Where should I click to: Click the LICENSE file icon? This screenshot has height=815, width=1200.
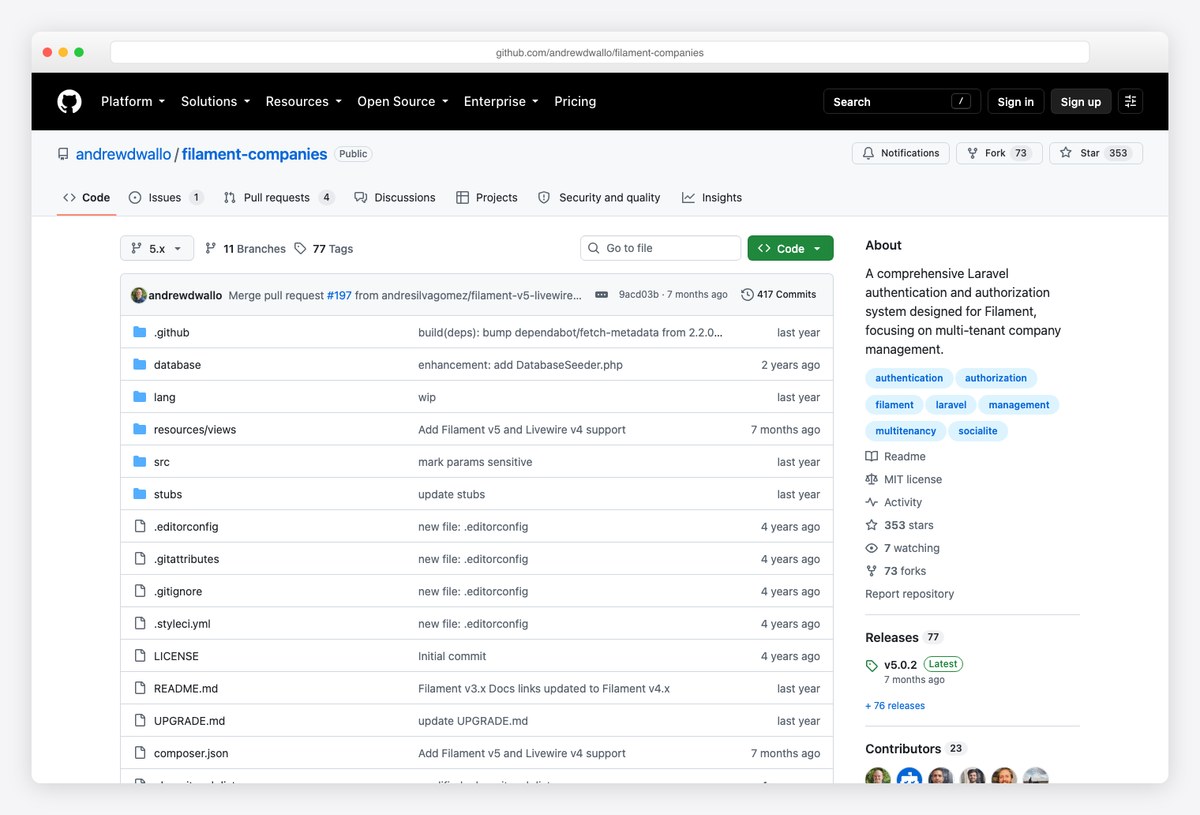(140, 656)
